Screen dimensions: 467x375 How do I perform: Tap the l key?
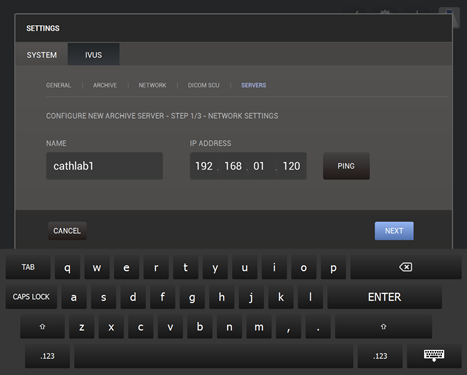(x=310, y=297)
